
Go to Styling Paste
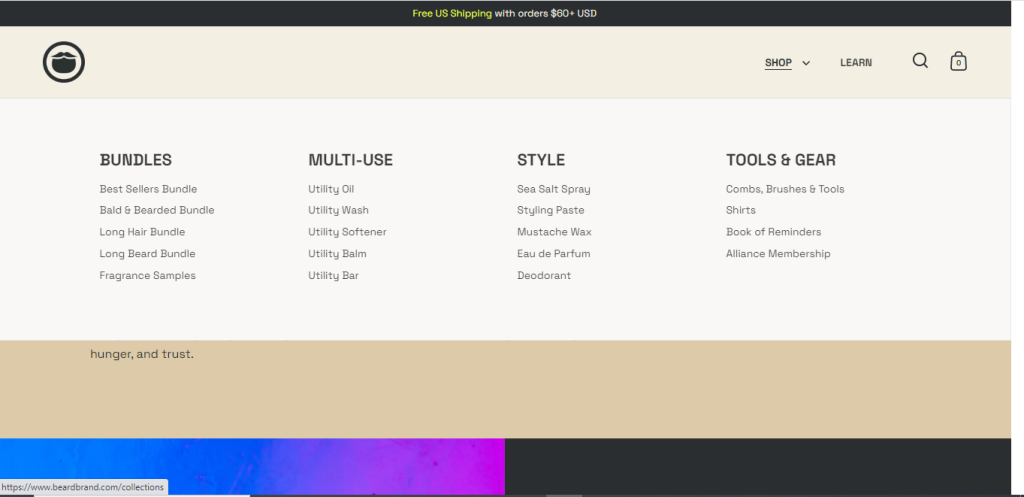point(551,210)
